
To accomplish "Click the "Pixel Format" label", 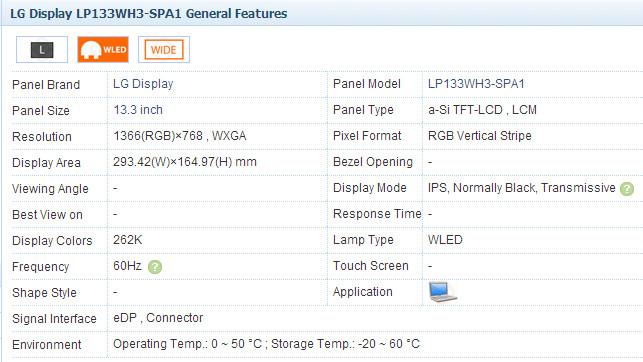I will 367,136.
